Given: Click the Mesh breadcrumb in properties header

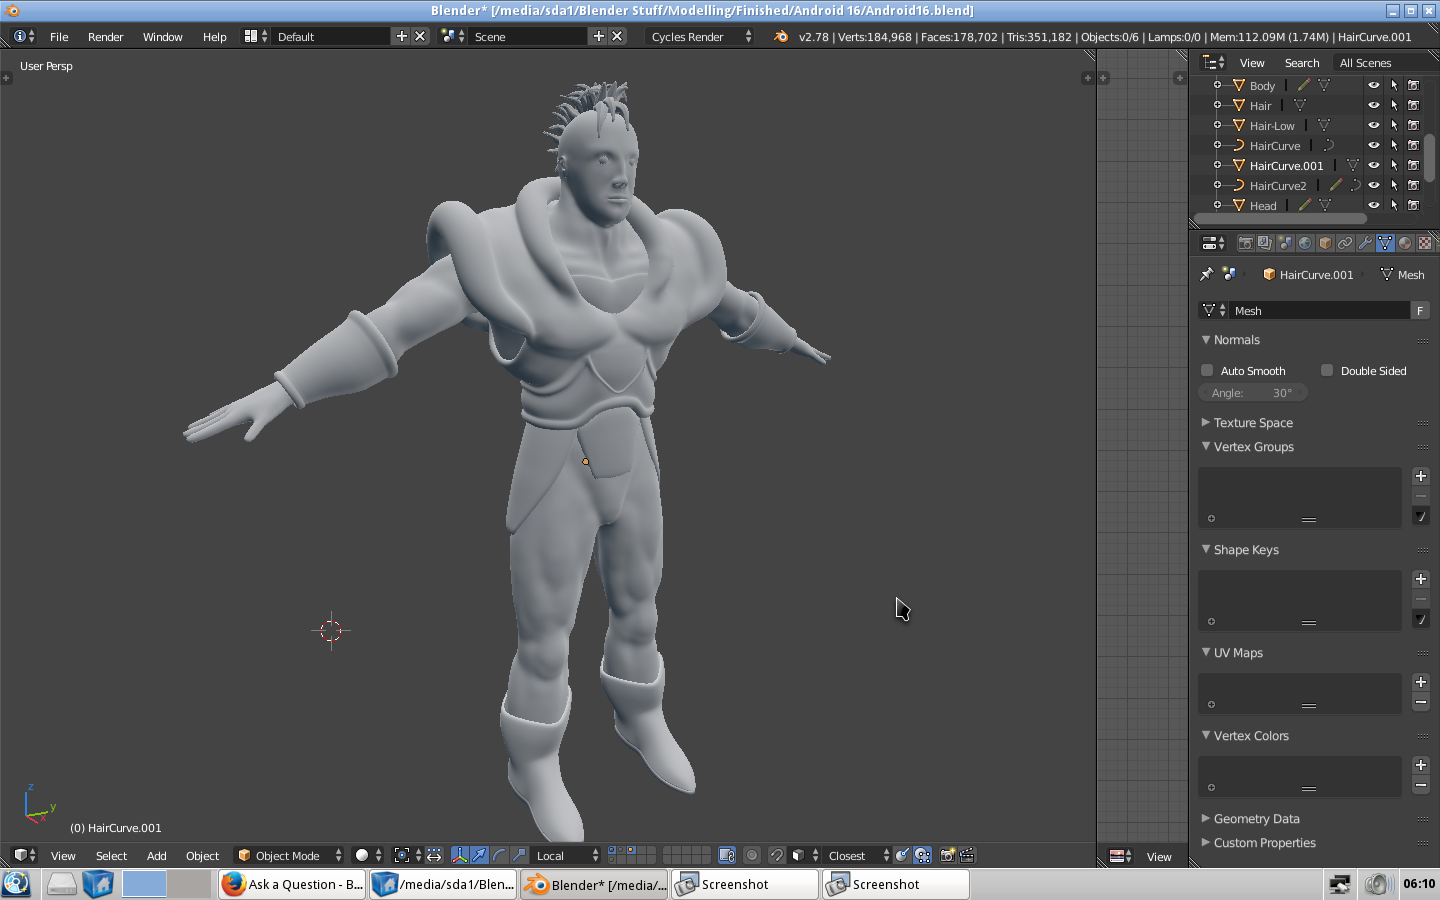Looking at the screenshot, I should tap(1402, 274).
